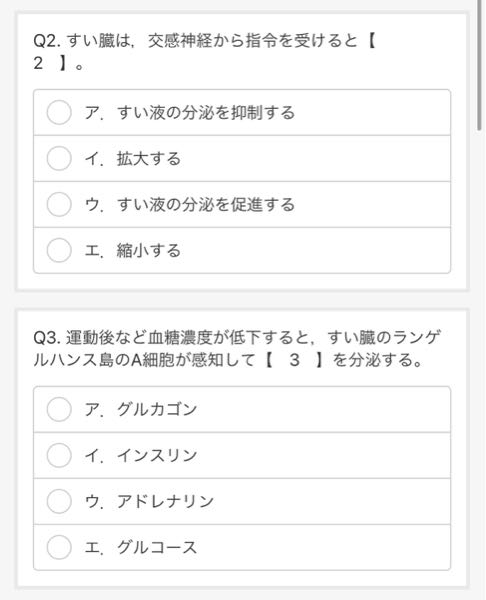
Task: Click the グルコース answer label
Action: tap(157, 547)
